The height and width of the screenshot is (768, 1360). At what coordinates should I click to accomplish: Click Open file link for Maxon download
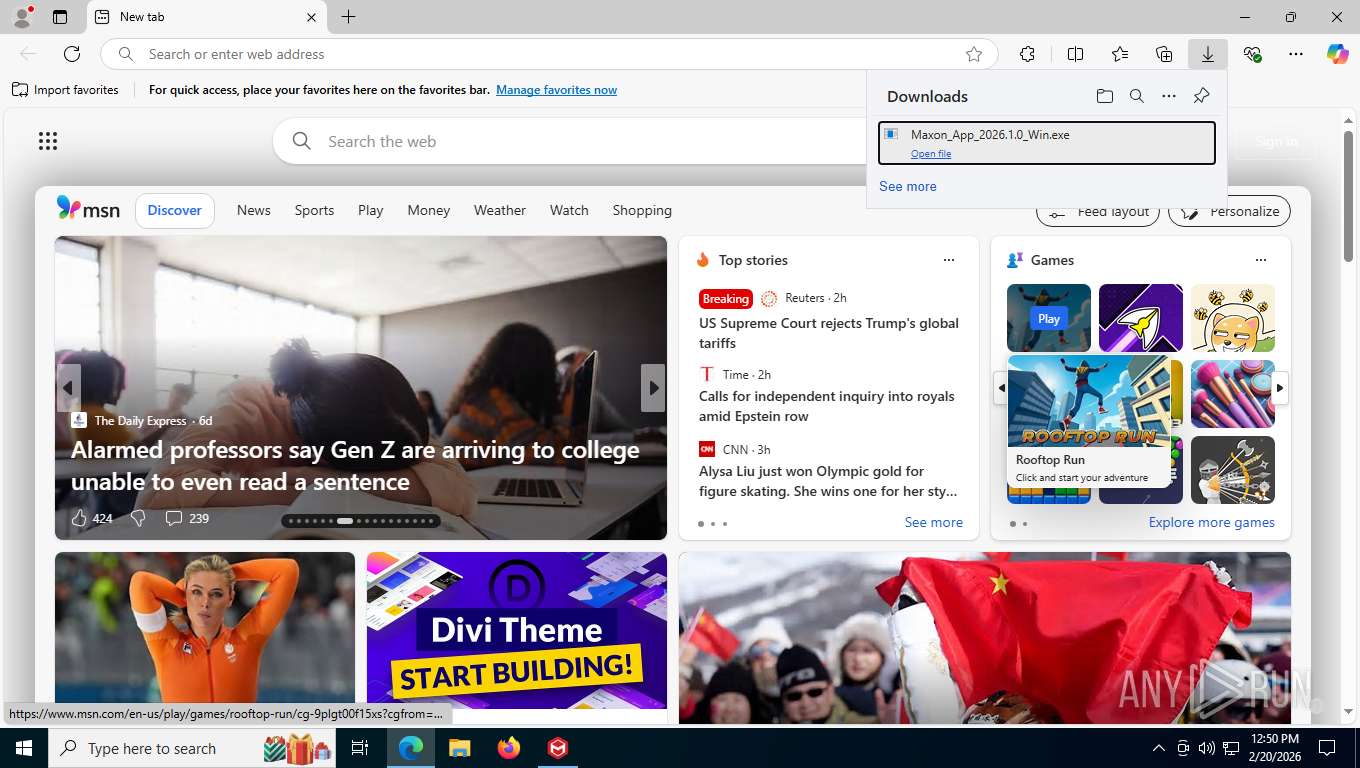pos(931,154)
